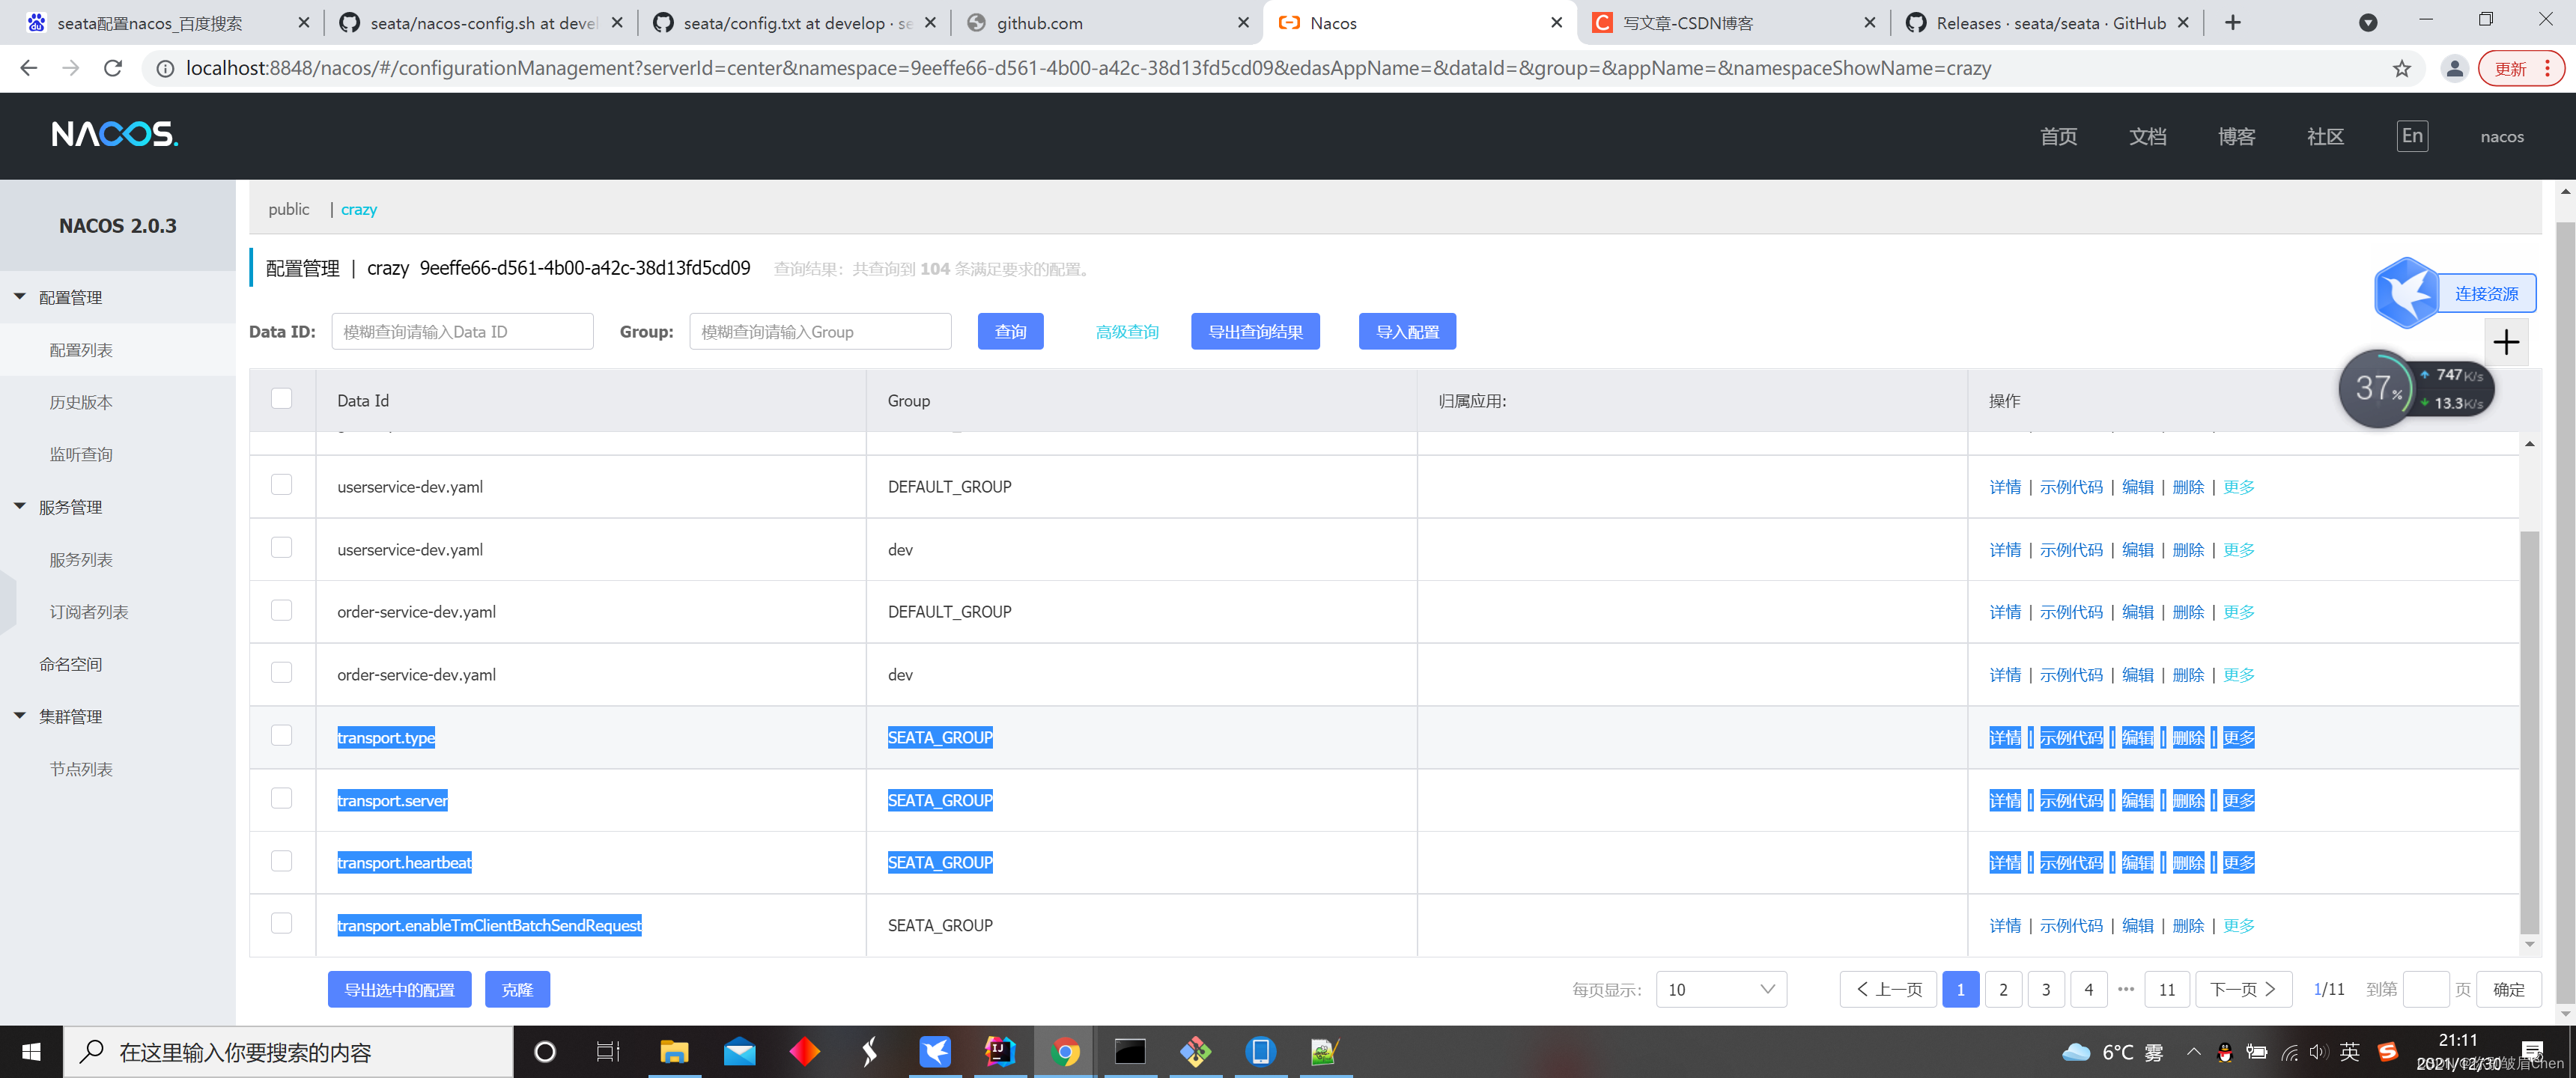2576x1078 pixels.
Task: Click 编辑 link for transport.server row
Action: pos(2137,800)
